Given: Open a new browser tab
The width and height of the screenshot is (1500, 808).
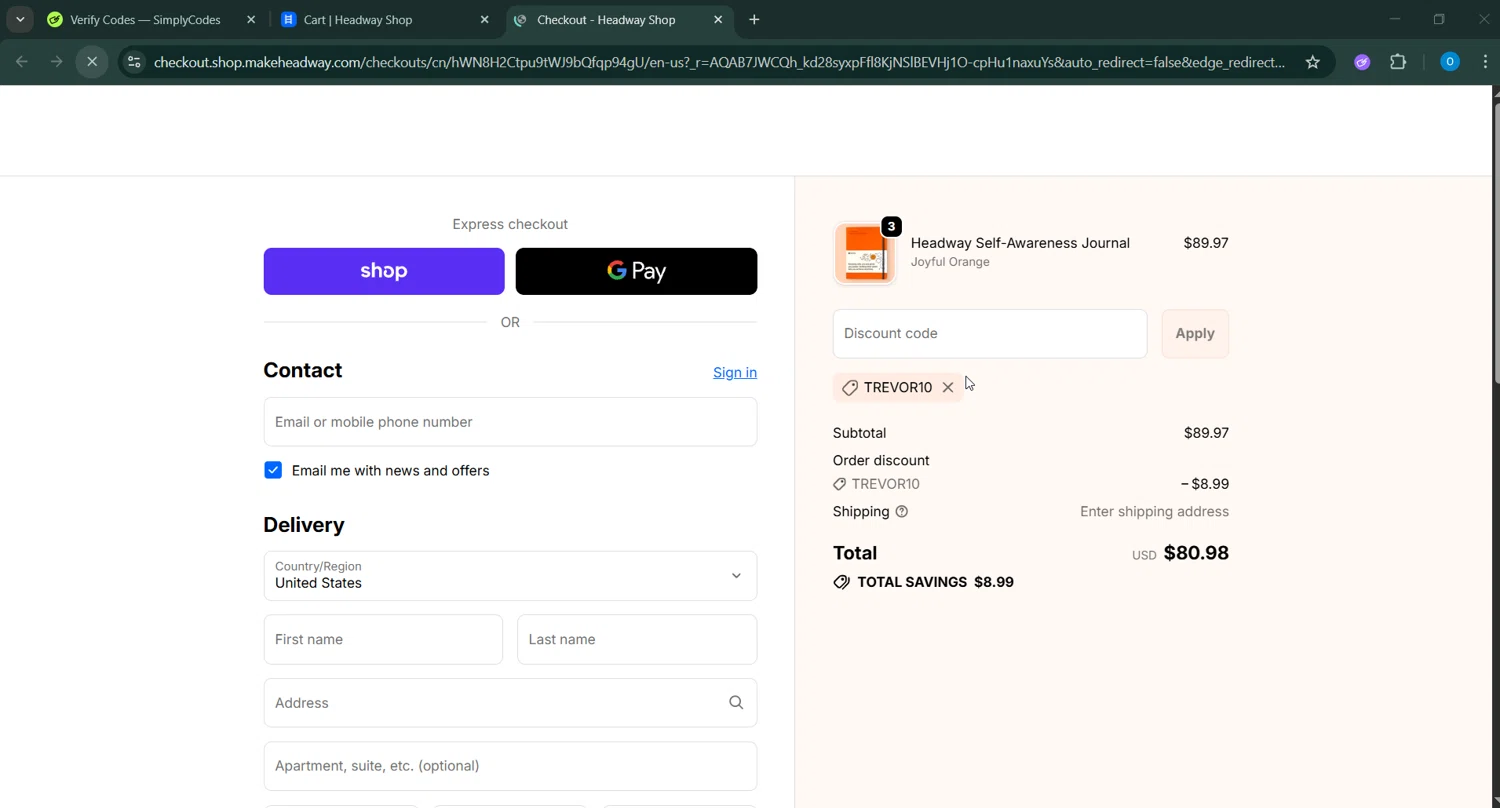Looking at the screenshot, I should 754,20.
